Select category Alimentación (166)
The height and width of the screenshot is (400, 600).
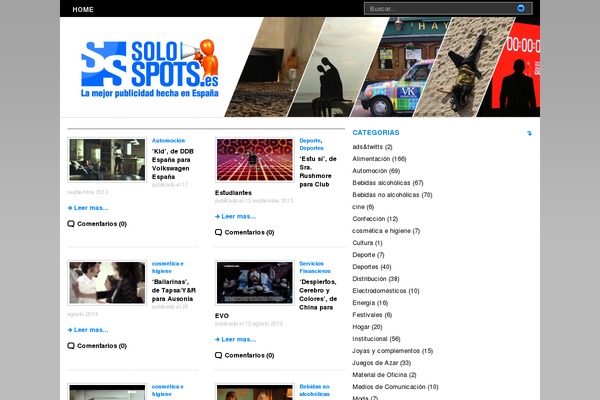click(379, 158)
